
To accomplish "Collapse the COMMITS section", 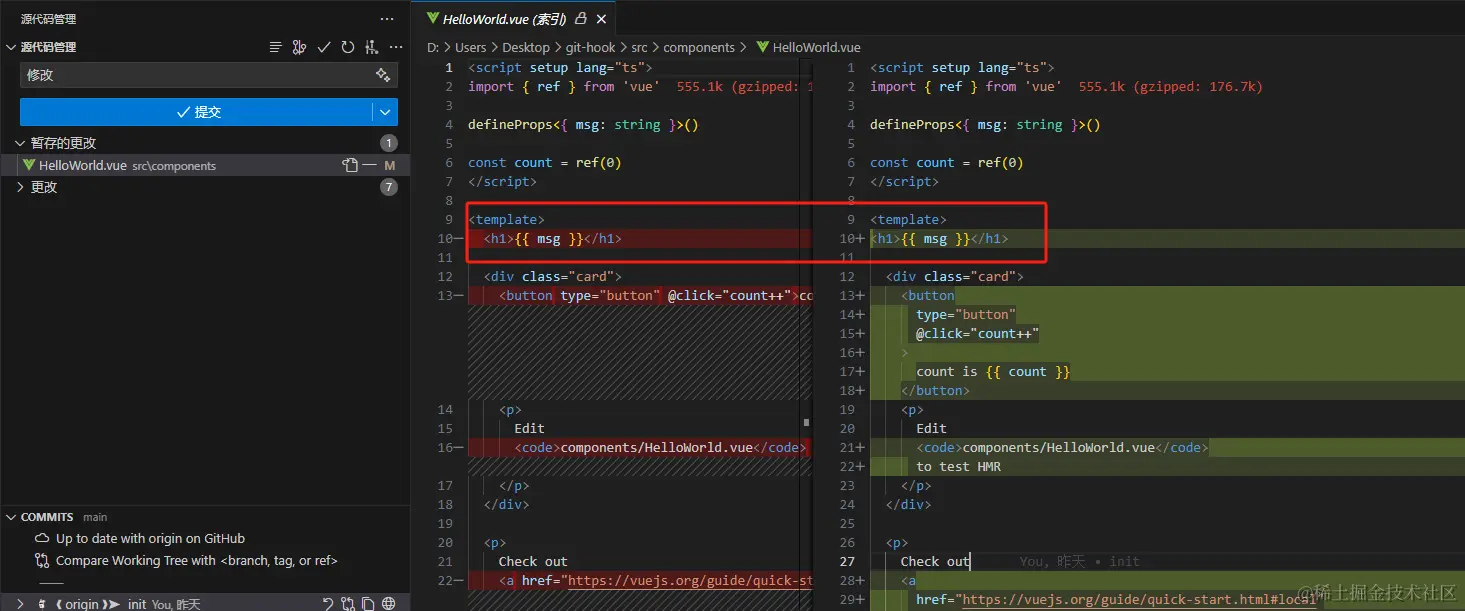I will (x=11, y=517).
